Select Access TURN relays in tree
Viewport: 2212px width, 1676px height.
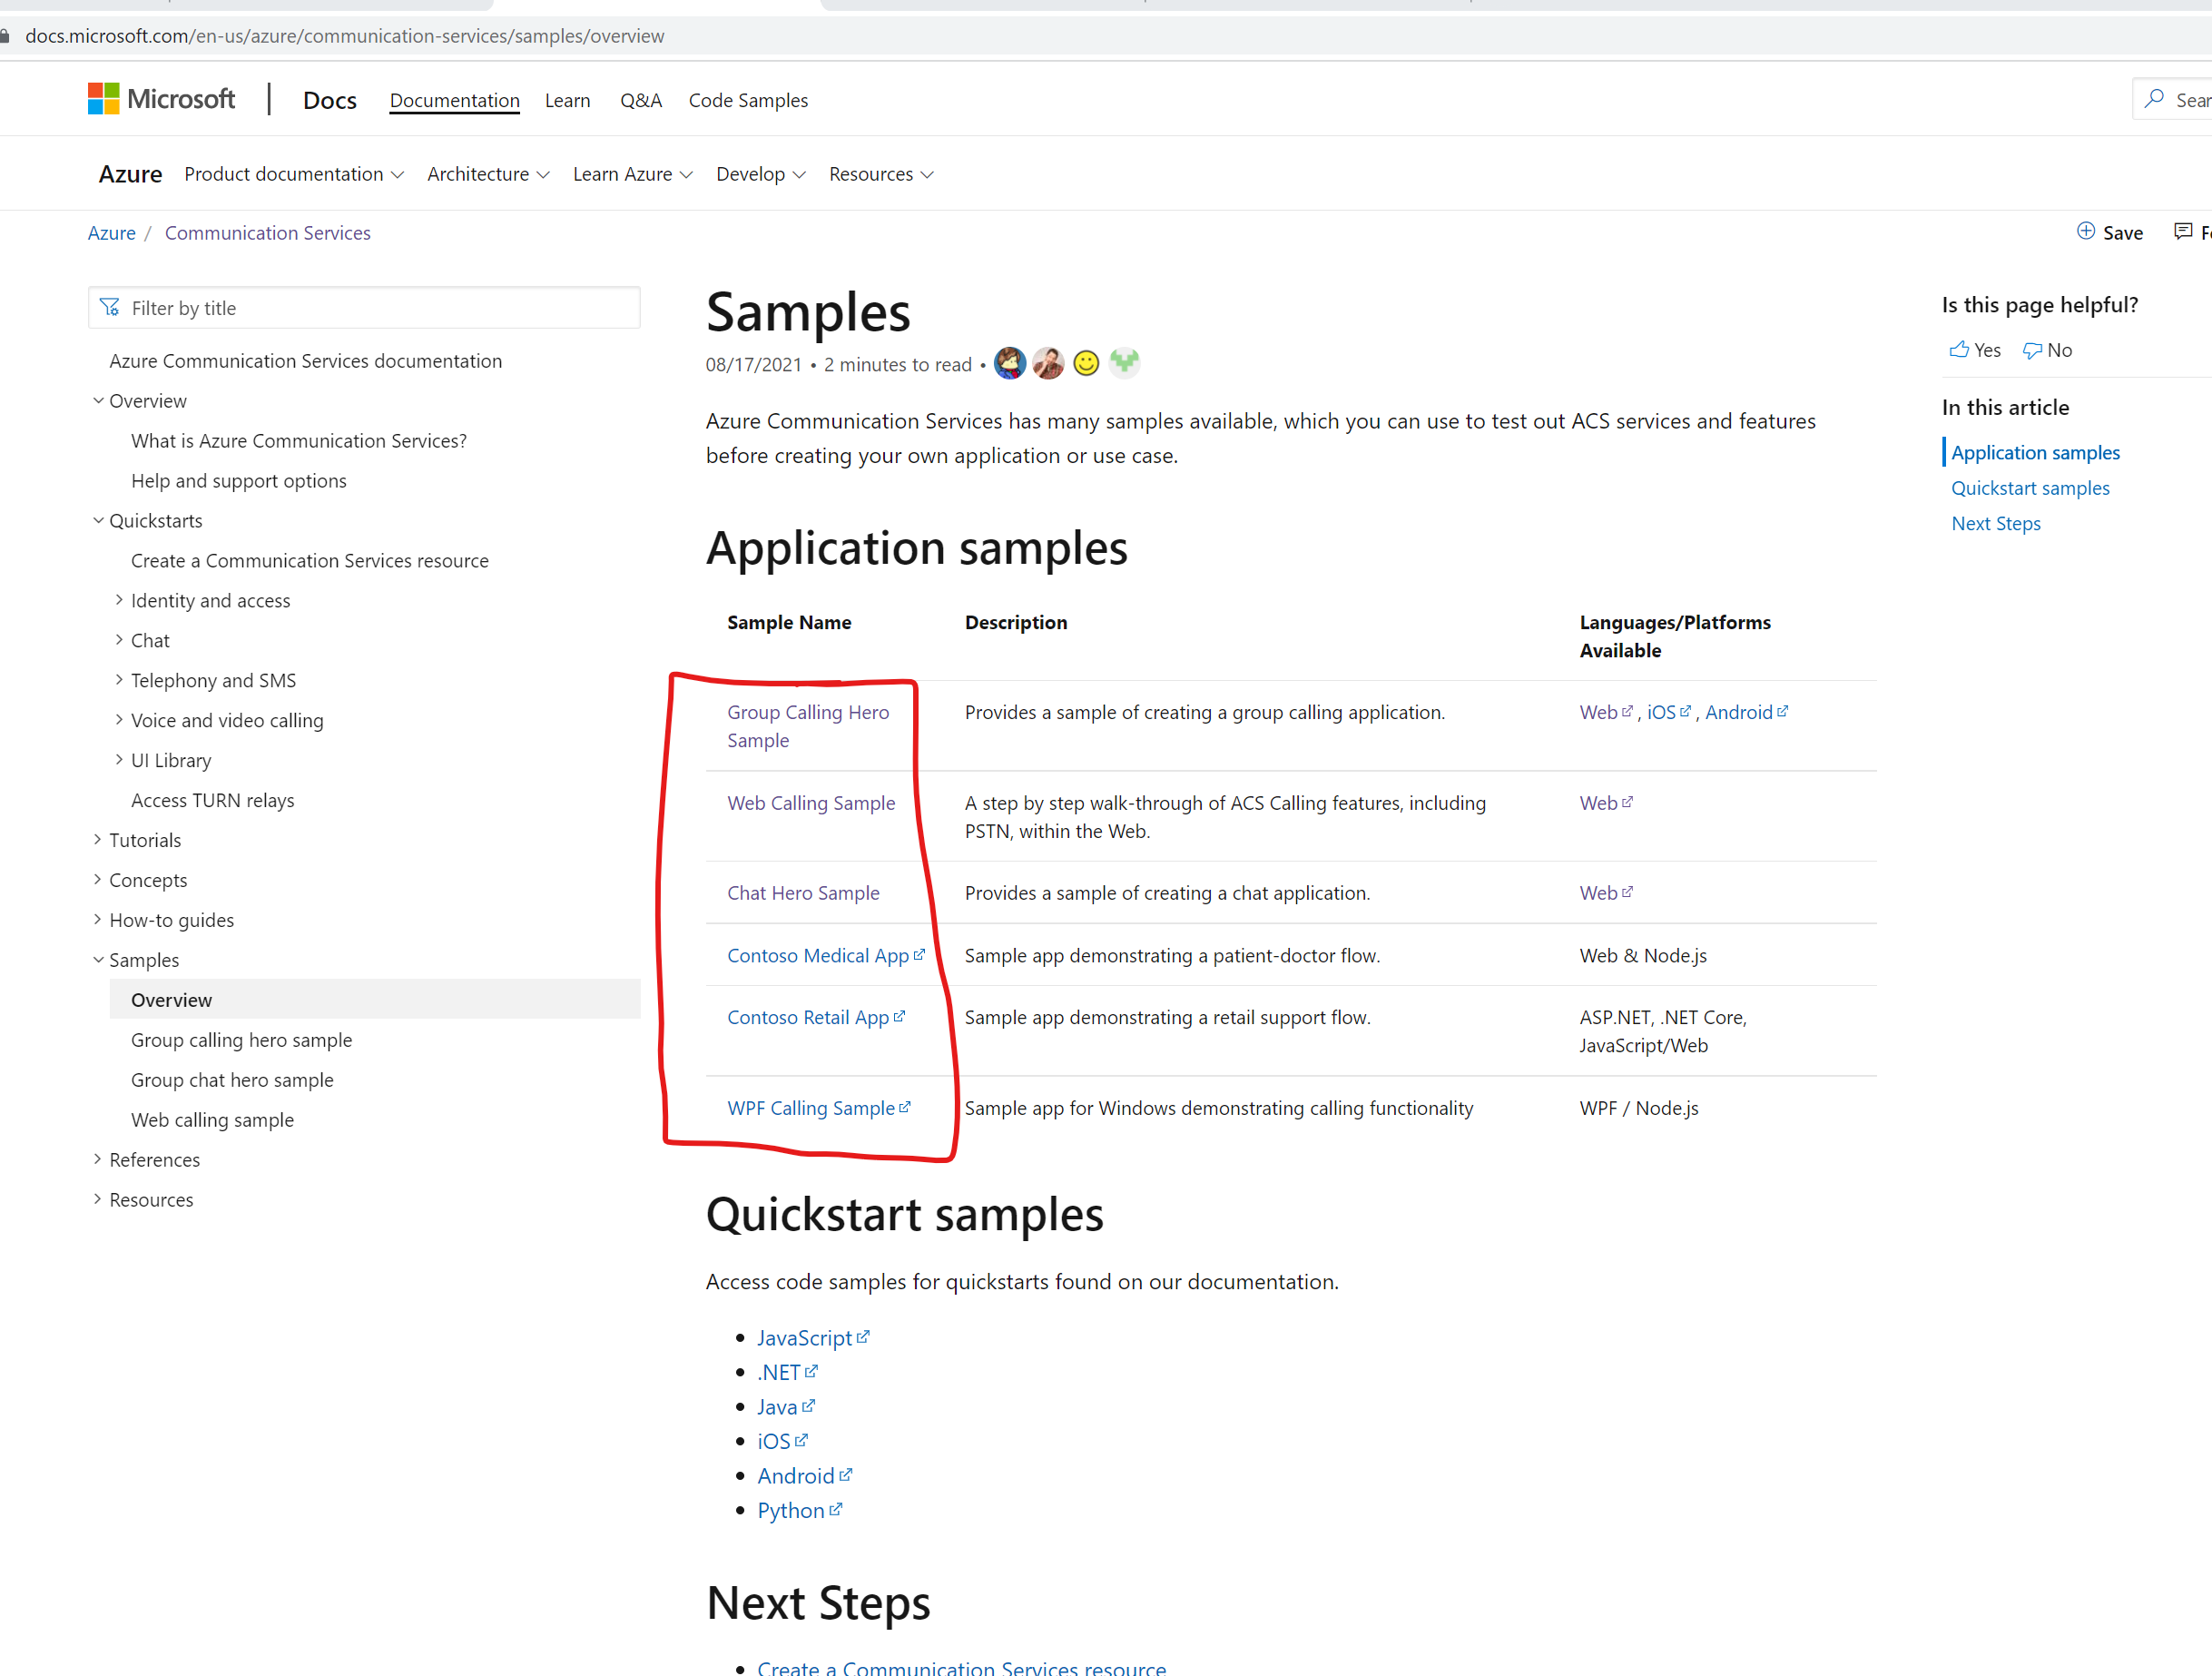coord(212,800)
